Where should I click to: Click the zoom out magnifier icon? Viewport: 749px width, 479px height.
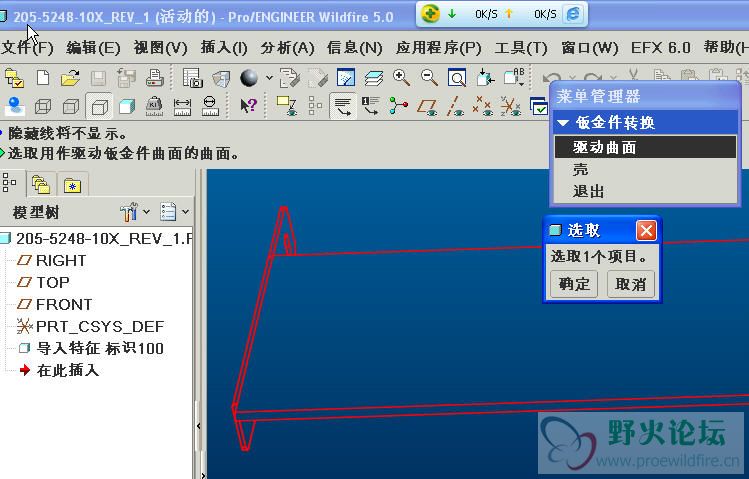(x=429, y=78)
